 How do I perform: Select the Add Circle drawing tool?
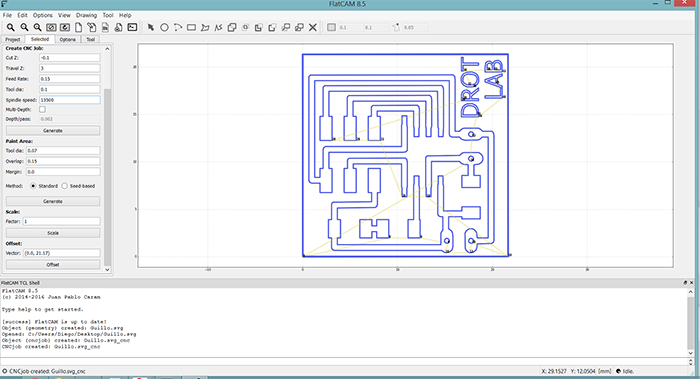pos(164,27)
